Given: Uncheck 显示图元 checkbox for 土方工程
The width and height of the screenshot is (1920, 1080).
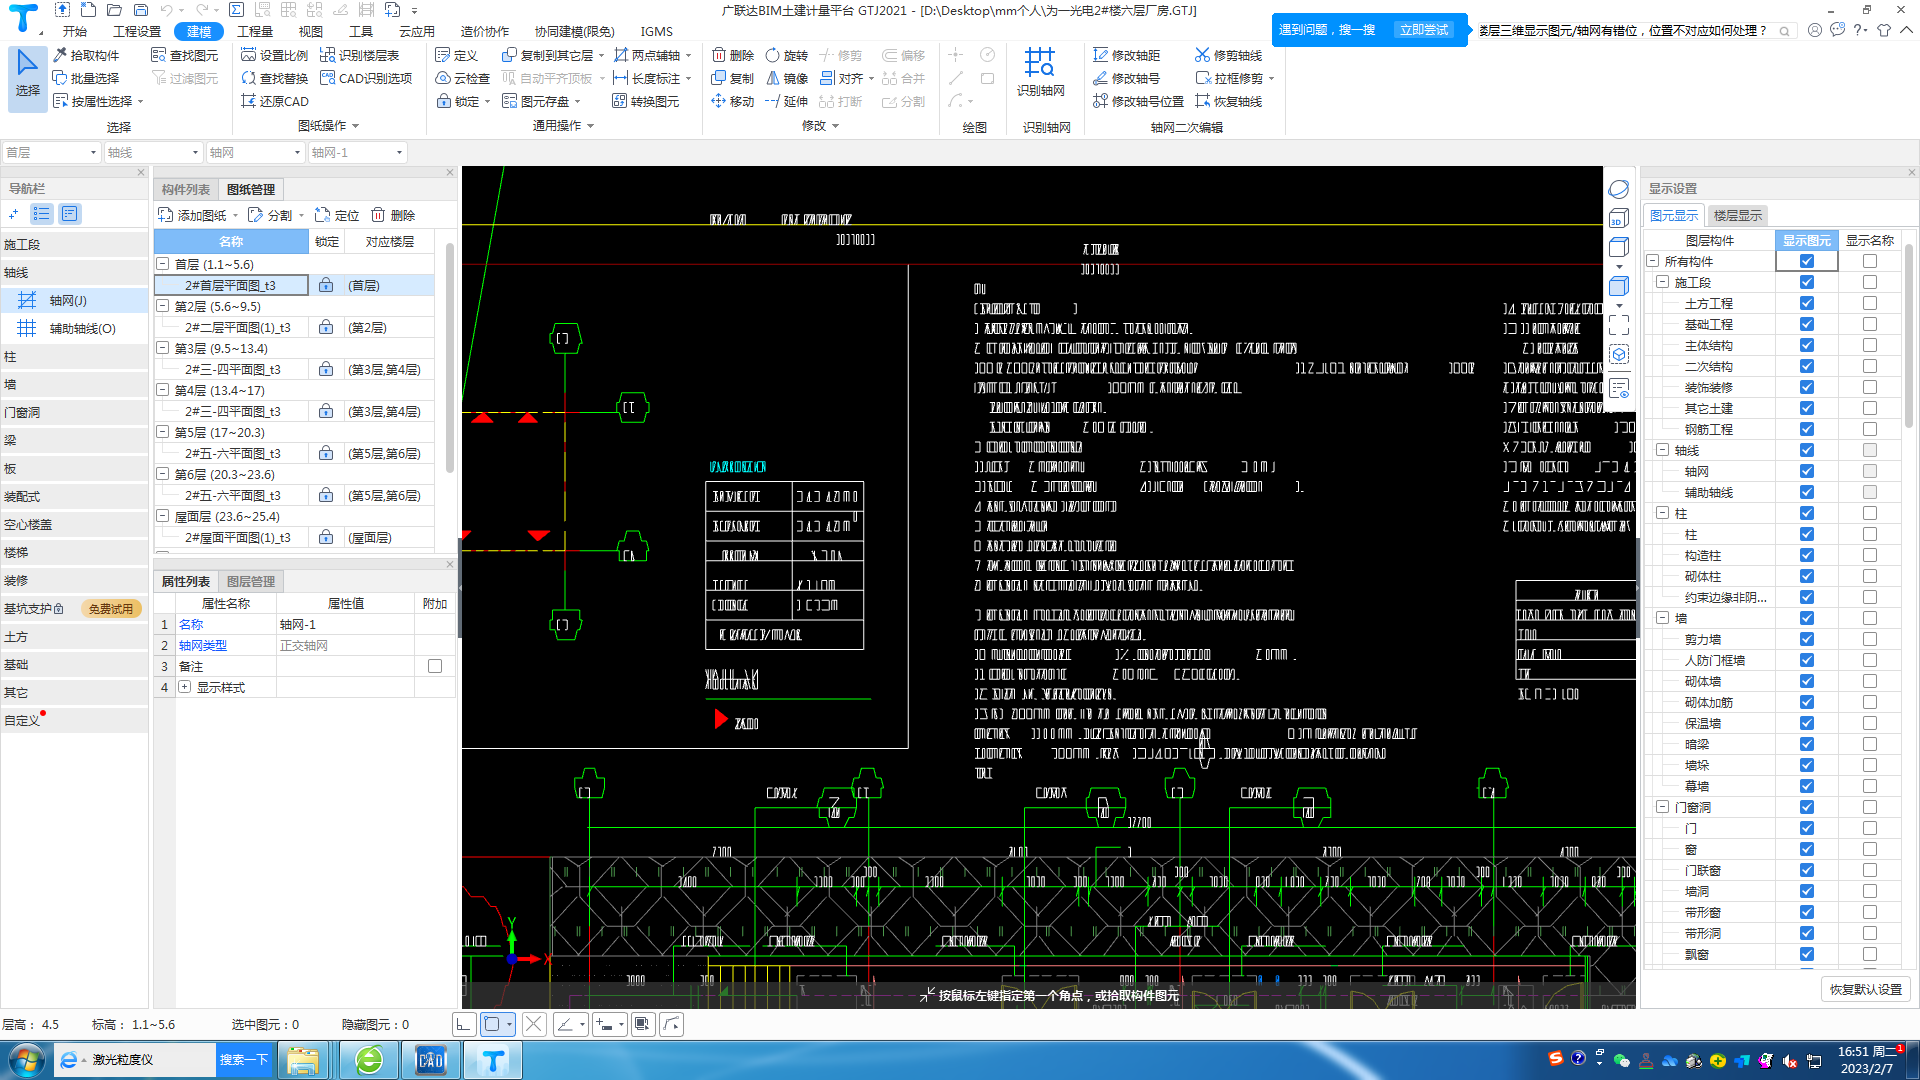Looking at the screenshot, I should [x=1806, y=303].
